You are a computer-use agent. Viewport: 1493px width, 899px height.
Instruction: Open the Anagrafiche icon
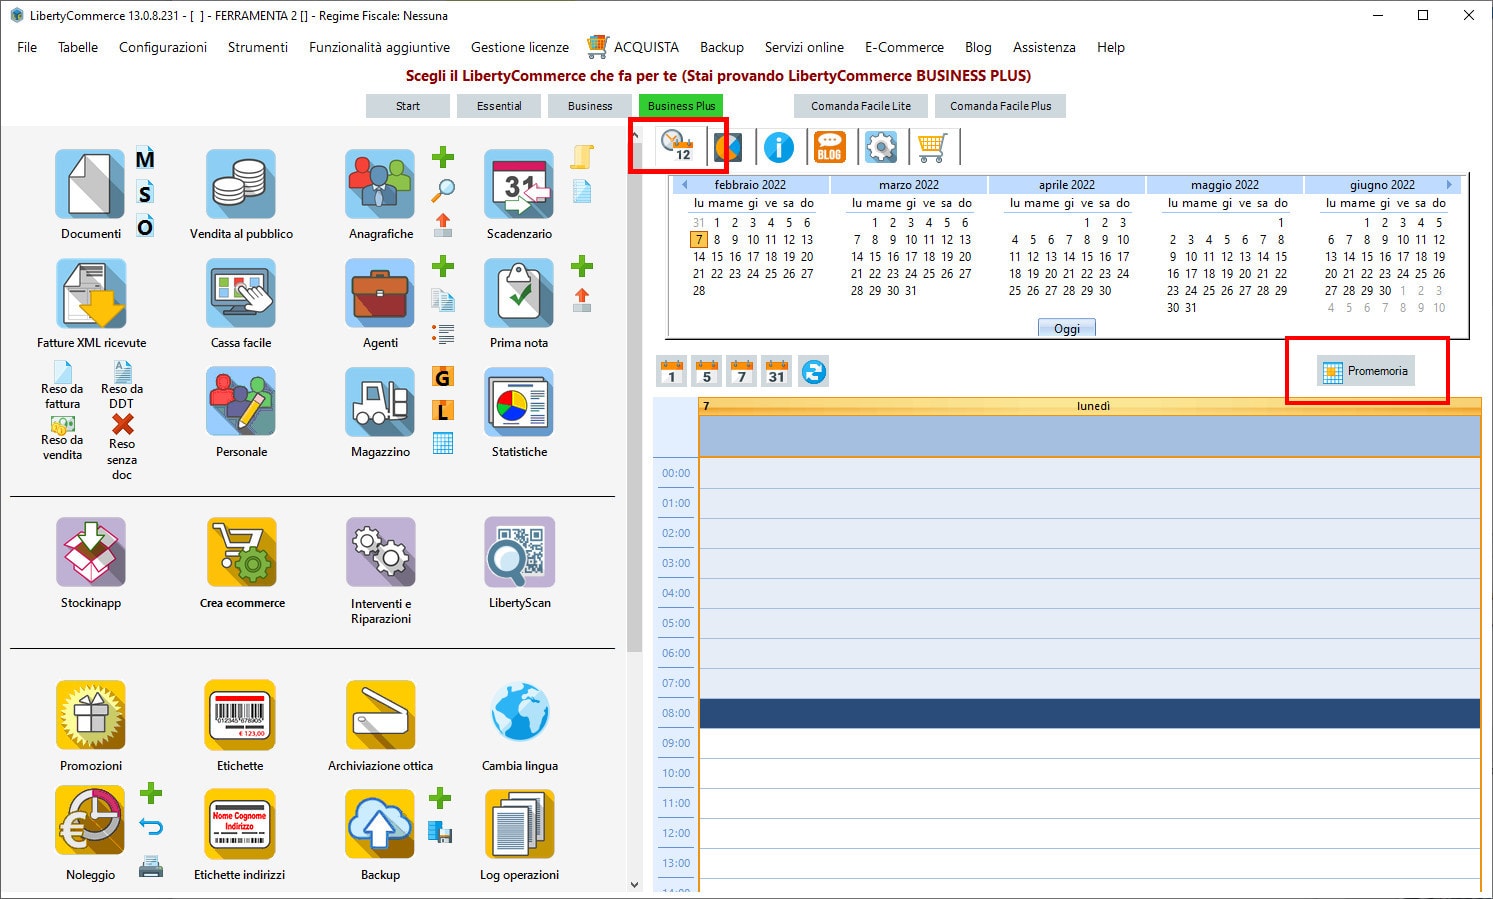point(380,185)
